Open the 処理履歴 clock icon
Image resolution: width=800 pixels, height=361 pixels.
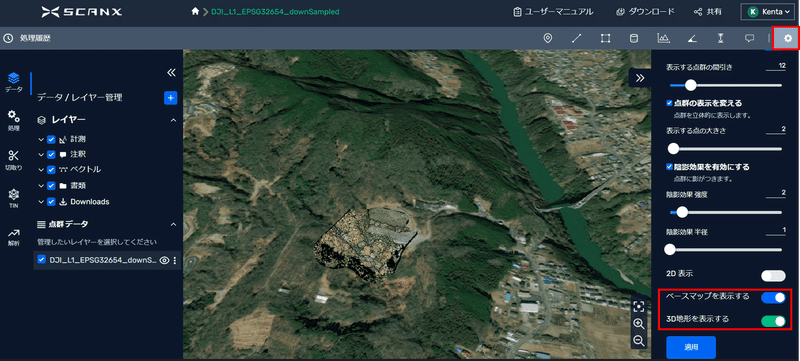[x=8, y=38]
